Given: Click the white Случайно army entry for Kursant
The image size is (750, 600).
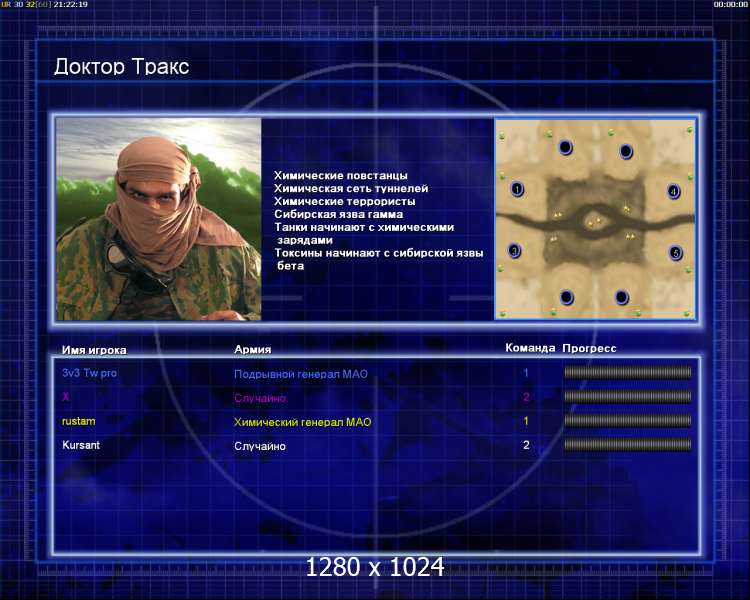Looking at the screenshot, I should (x=260, y=446).
